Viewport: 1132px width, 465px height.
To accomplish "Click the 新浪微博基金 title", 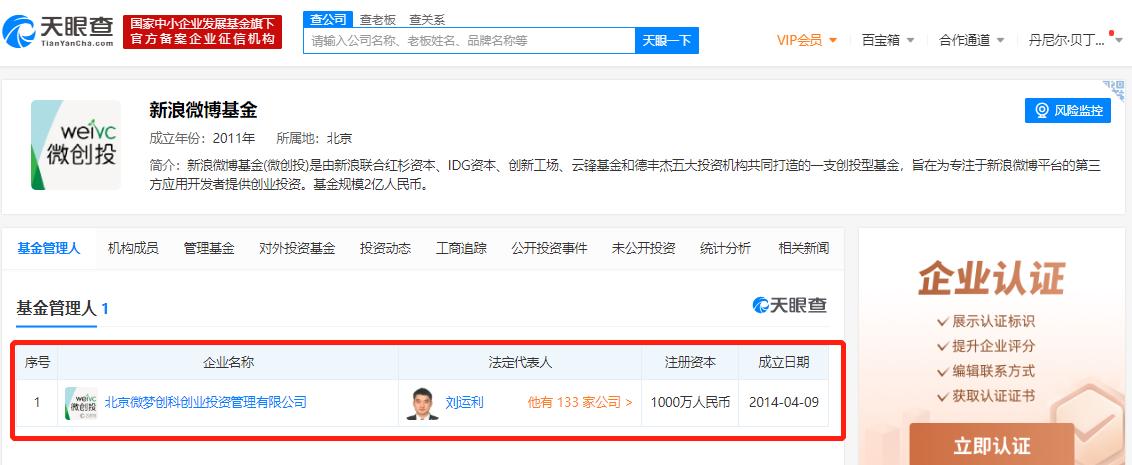I will click(203, 110).
